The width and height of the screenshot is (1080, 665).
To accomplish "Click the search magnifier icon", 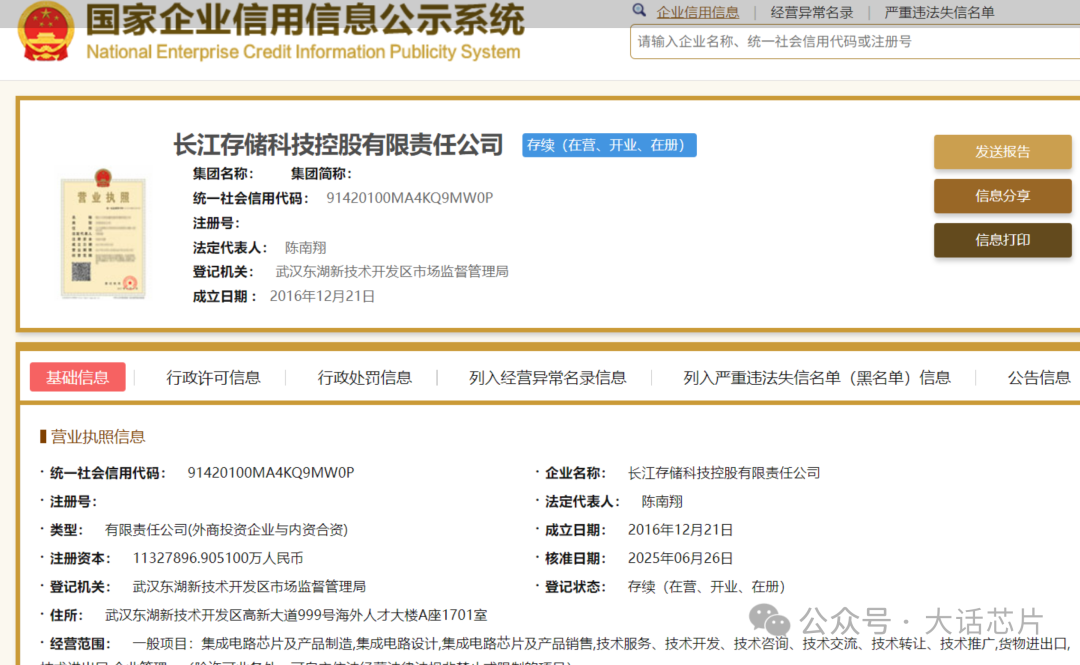I will point(639,10).
